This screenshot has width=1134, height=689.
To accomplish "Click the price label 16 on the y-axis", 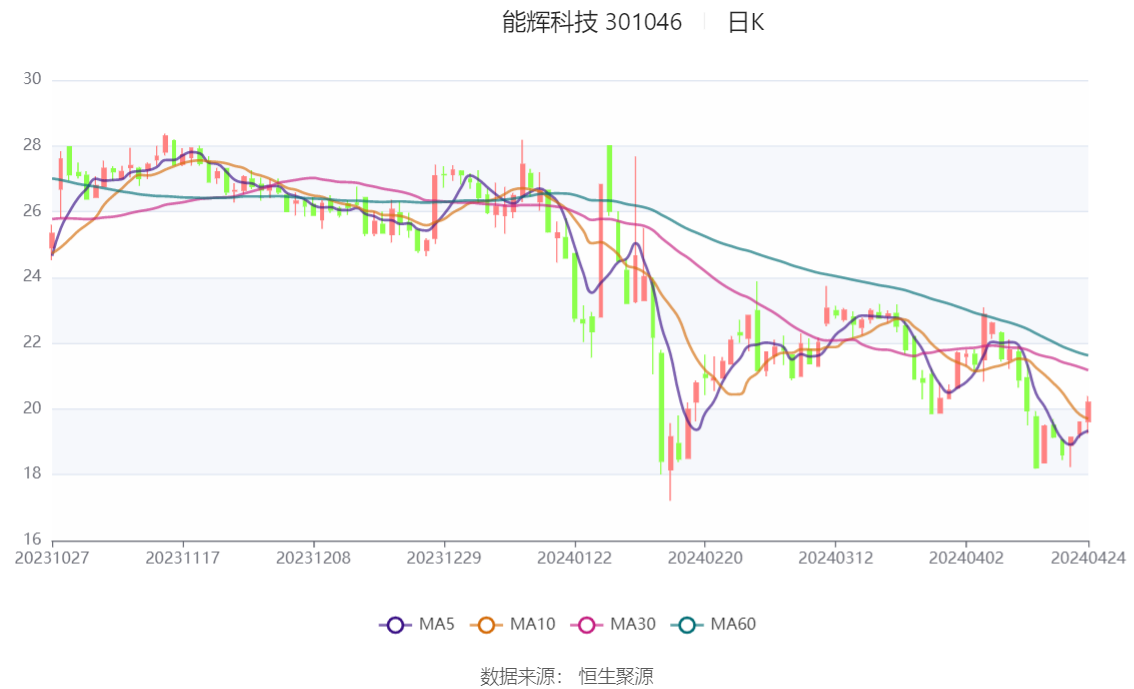I will pos(32,540).
